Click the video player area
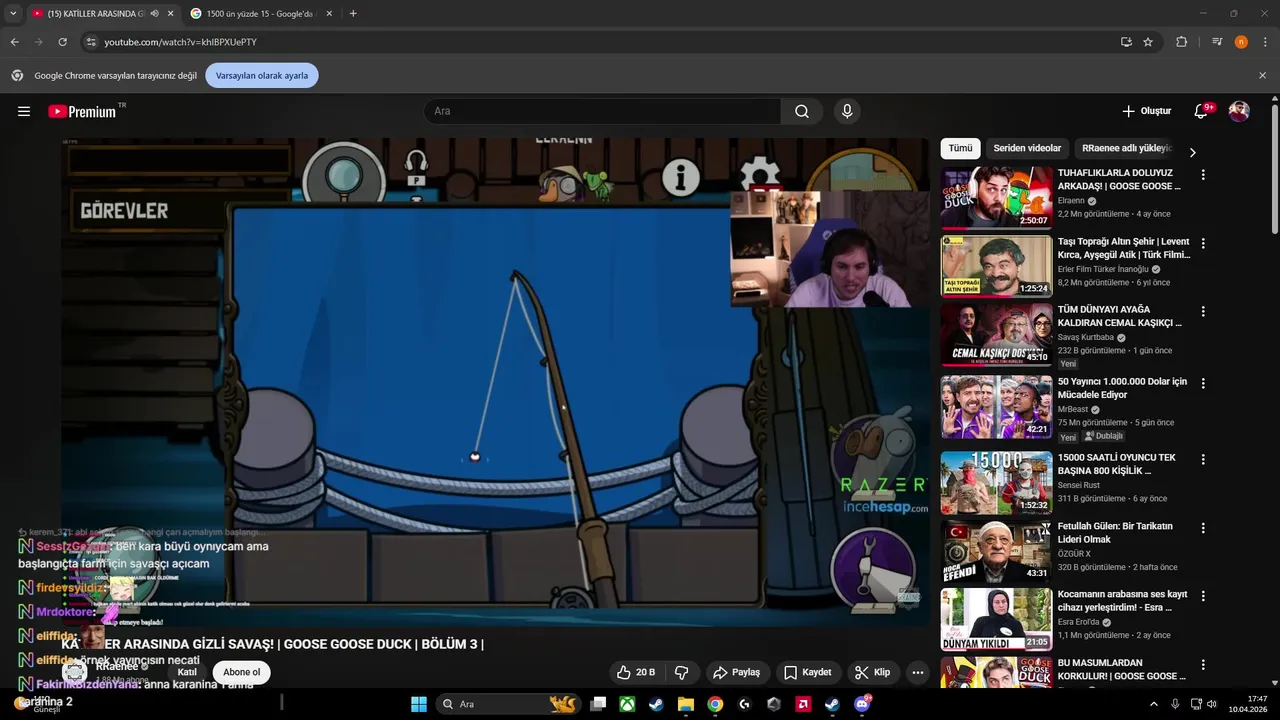The width and height of the screenshot is (1280, 720). click(x=496, y=382)
